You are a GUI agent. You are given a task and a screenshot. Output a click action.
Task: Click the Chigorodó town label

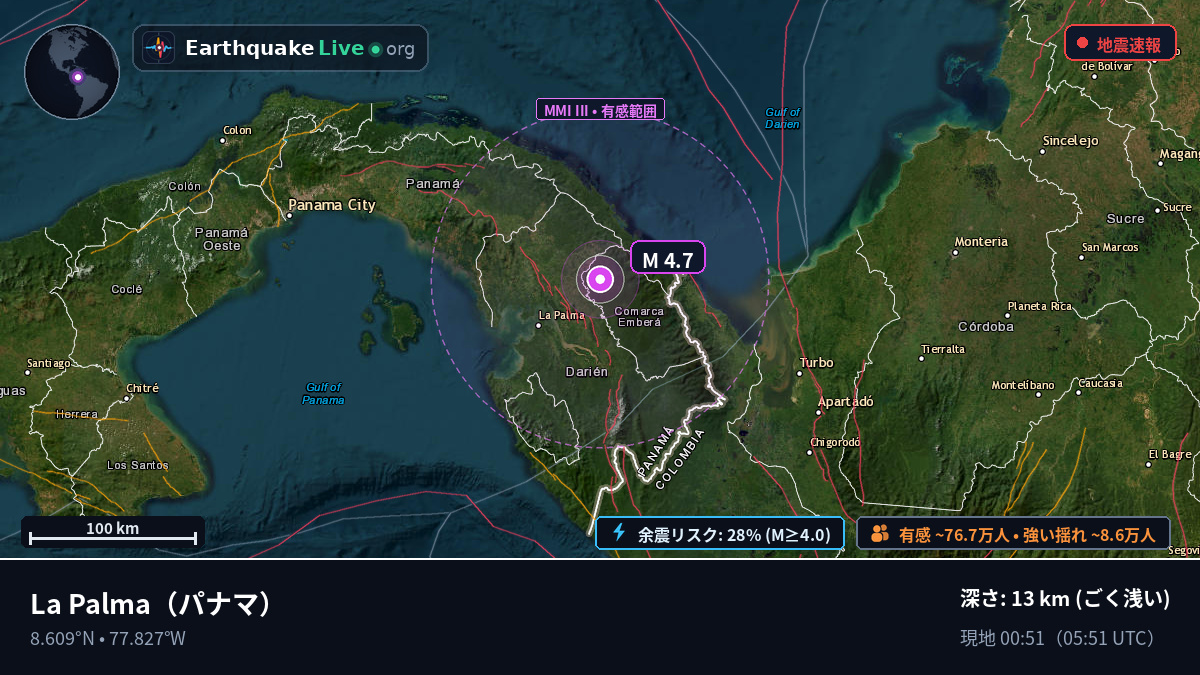point(835,441)
